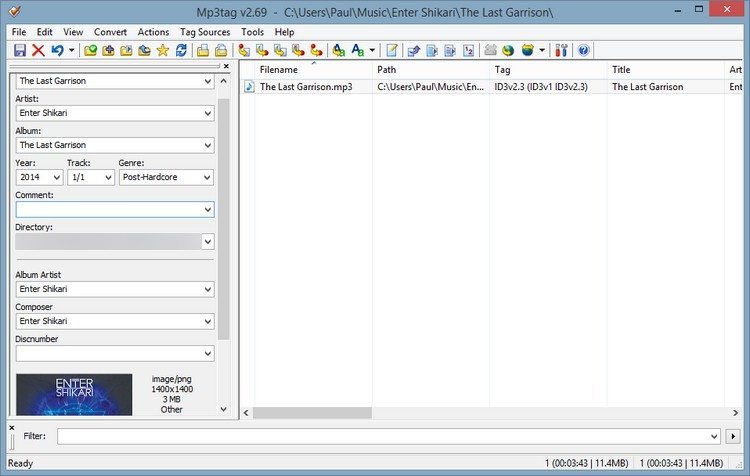
Task: Open favorite directory star icon
Action: pyautogui.click(x=163, y=50)
